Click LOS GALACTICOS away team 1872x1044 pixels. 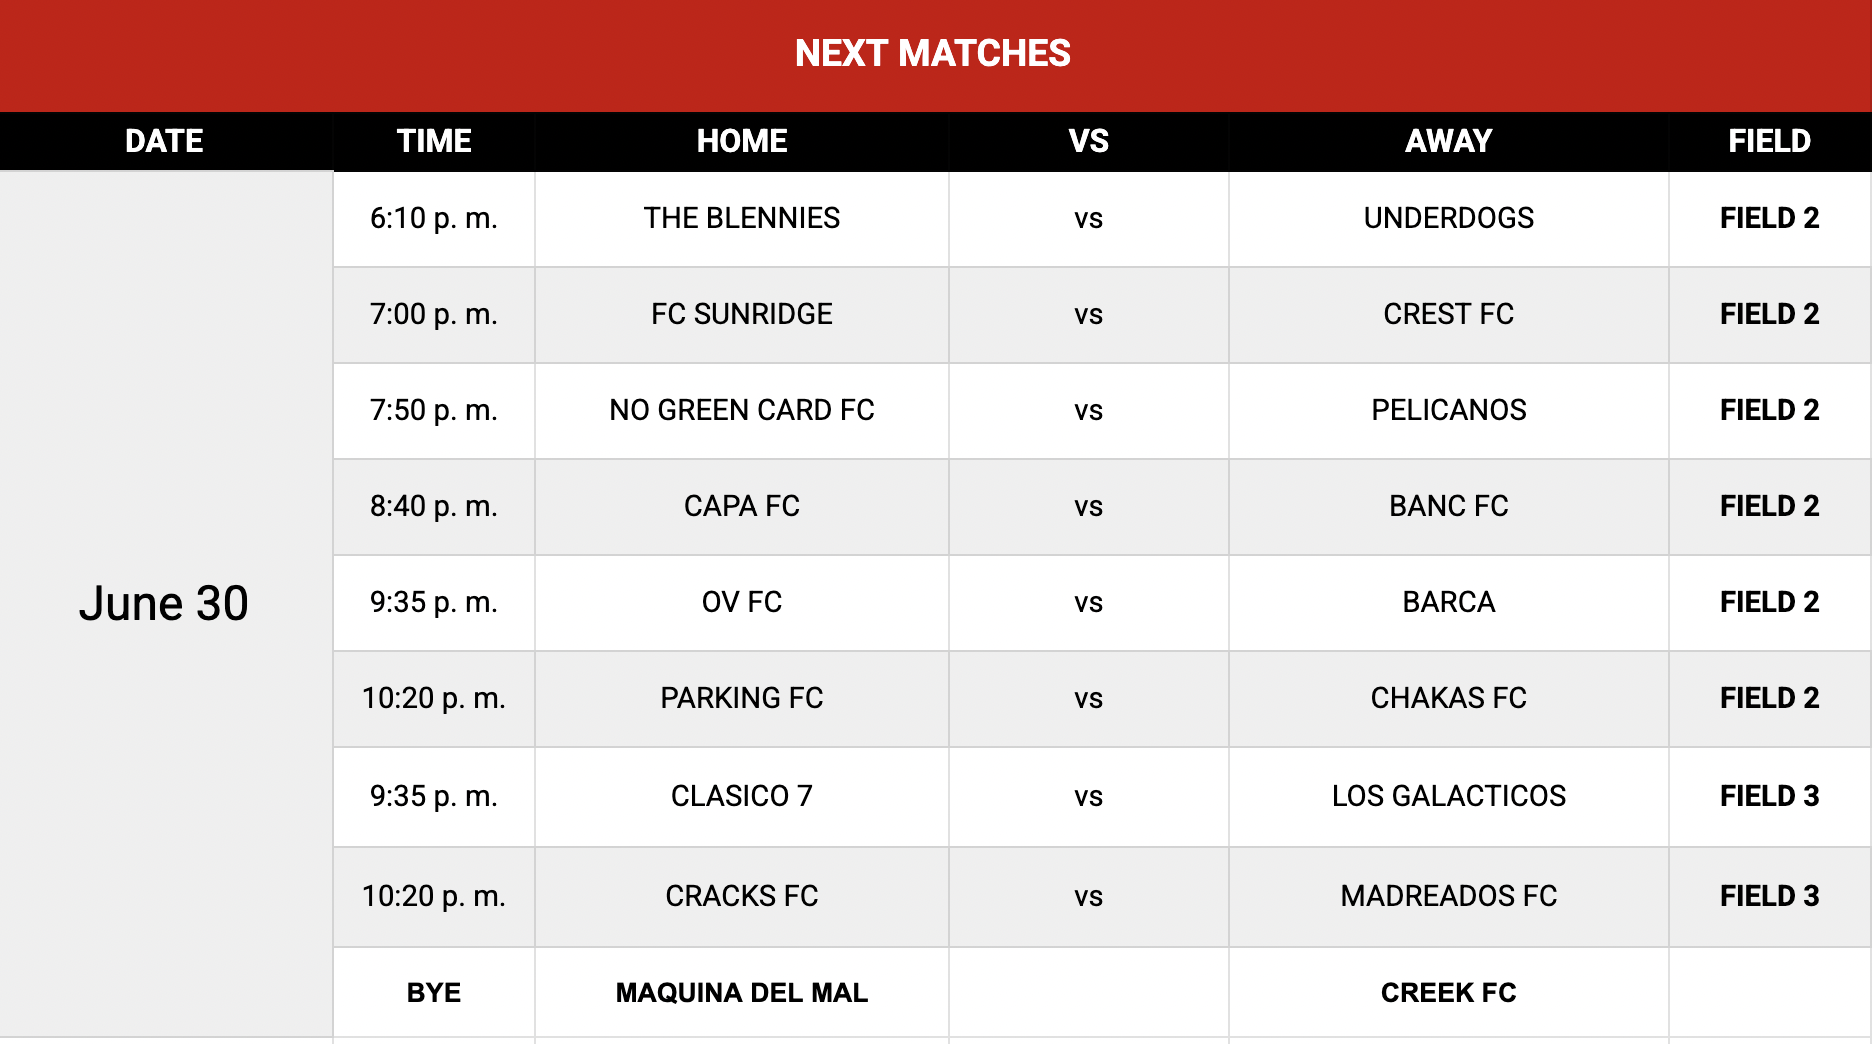(1449, 797)
